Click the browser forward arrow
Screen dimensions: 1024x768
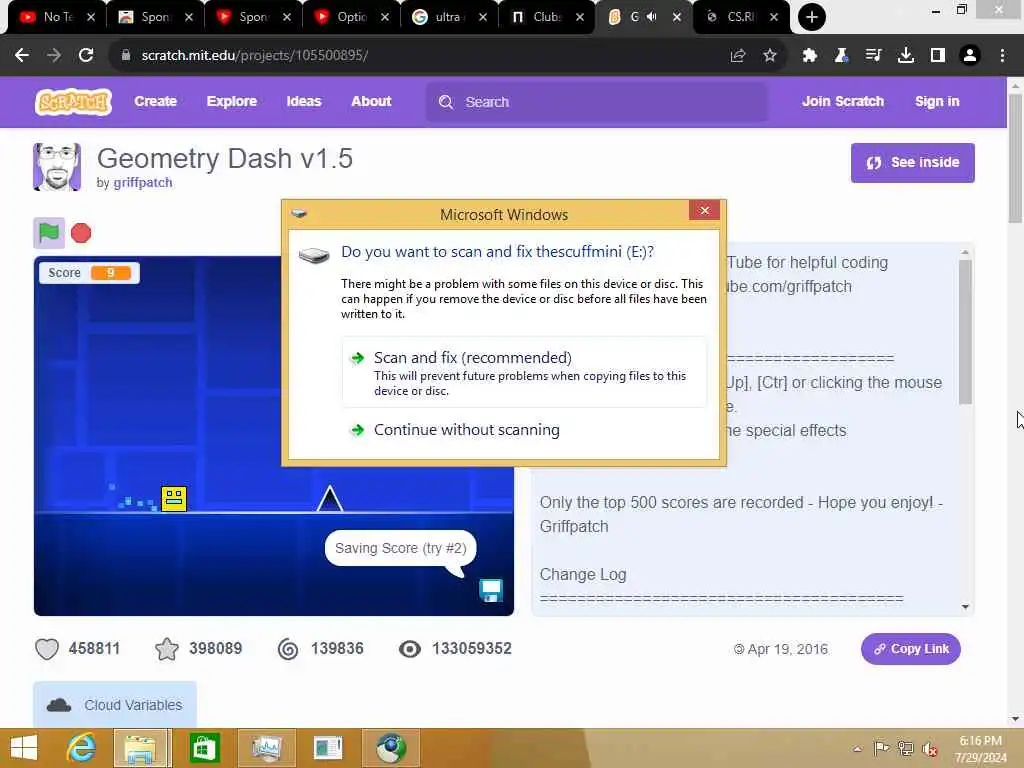click(54, 56)
